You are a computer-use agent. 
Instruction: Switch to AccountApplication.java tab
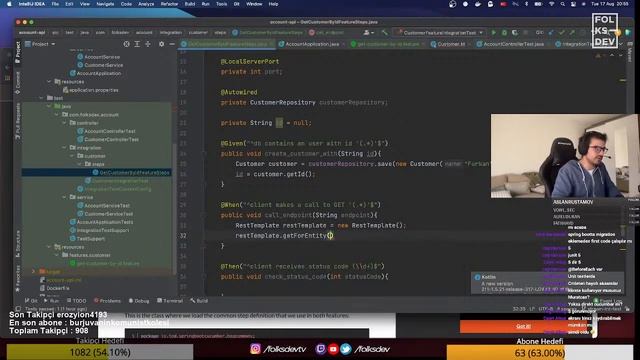pos(312,44)
